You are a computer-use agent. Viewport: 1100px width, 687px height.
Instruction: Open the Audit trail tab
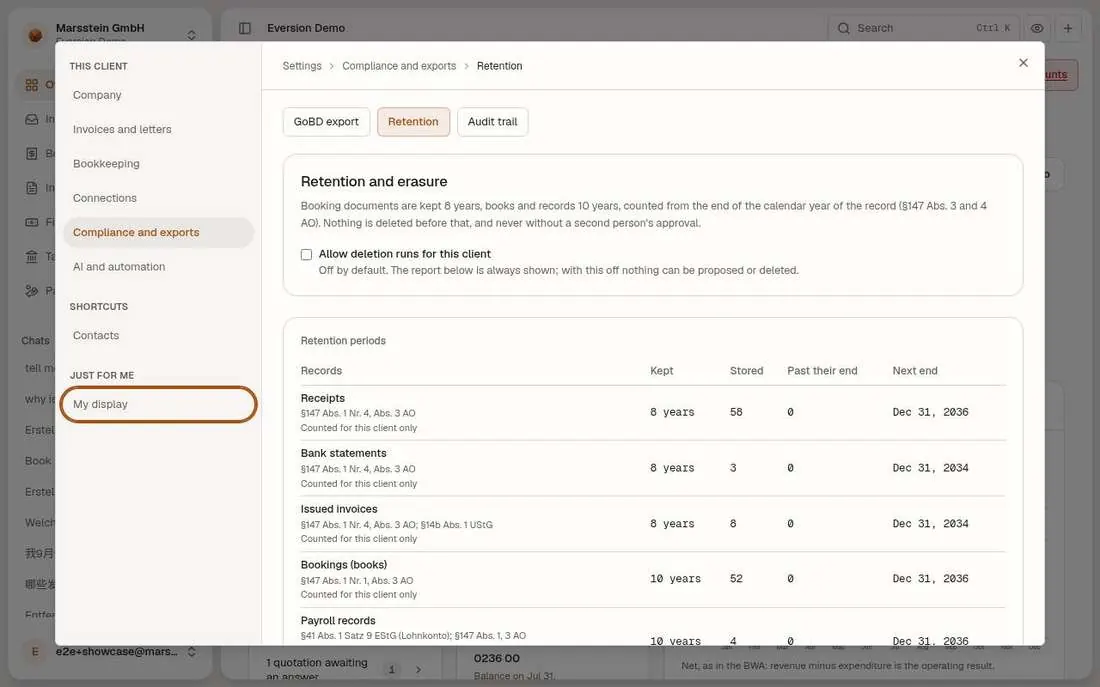coord(492,121)
